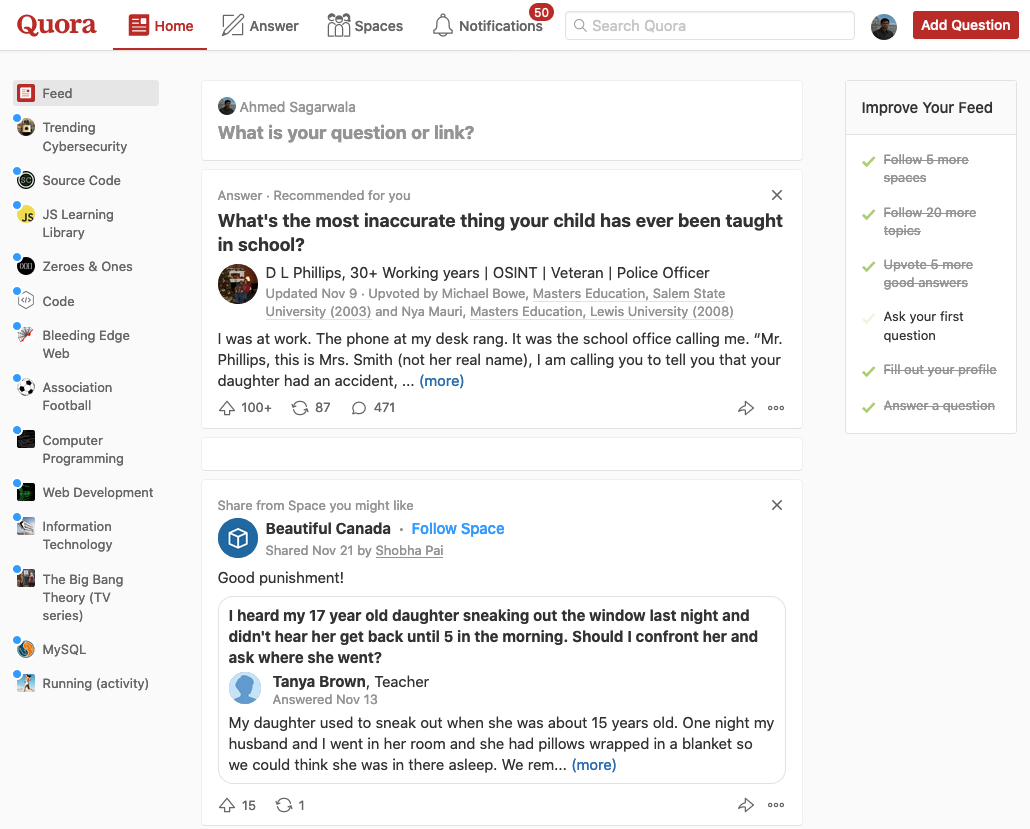
Task: Click the notification bell icon
Action: (443, 26)
